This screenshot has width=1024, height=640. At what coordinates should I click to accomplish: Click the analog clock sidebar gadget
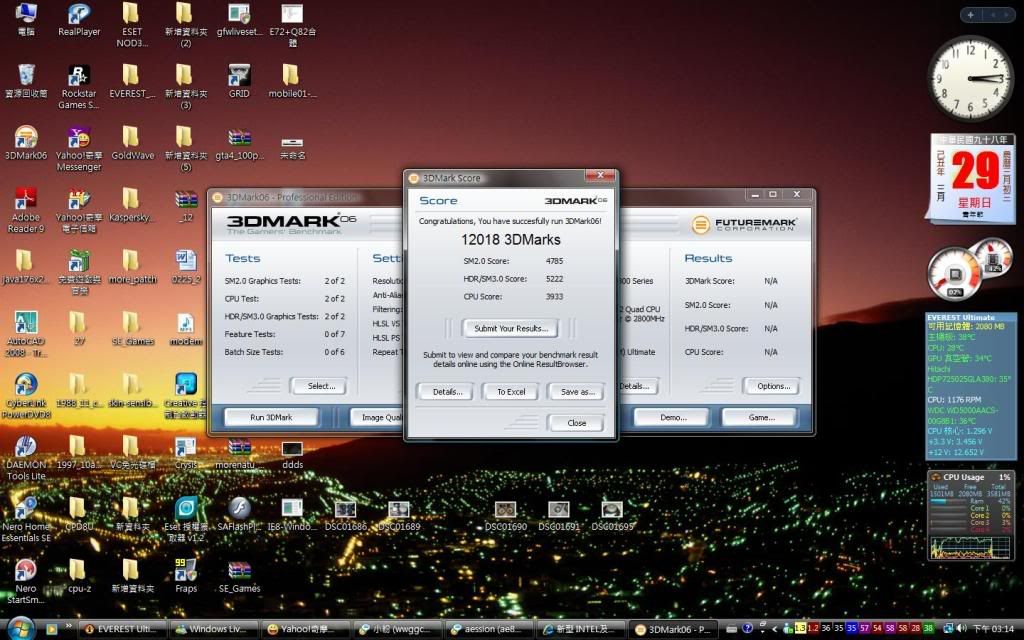pos(971,78)
